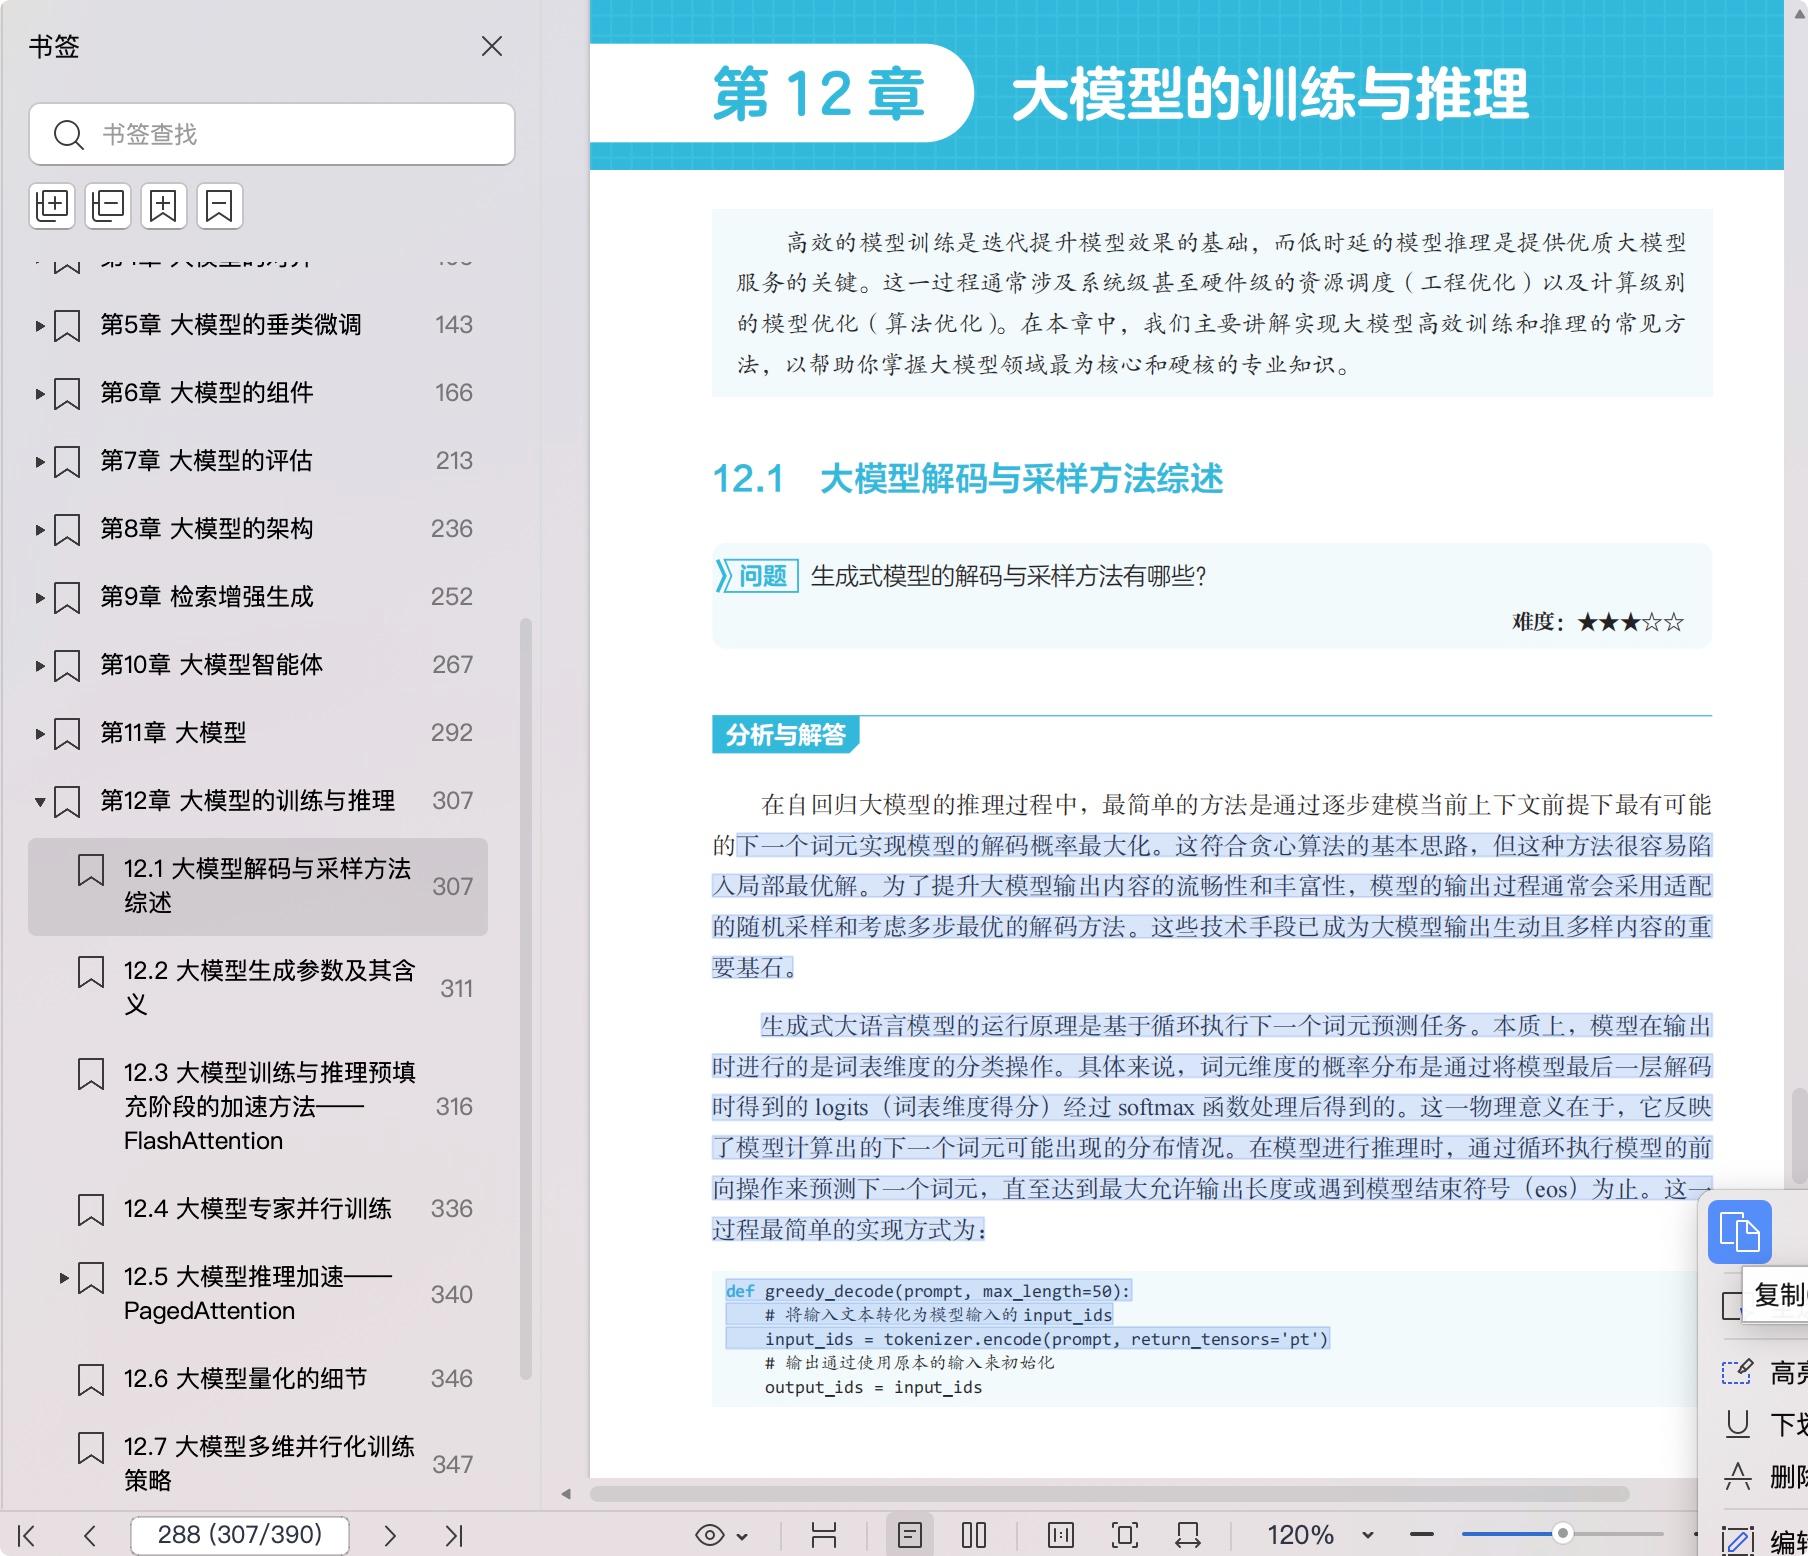Open bookmark 第5章 大模型的垂类微调

(x=231, y=324)
